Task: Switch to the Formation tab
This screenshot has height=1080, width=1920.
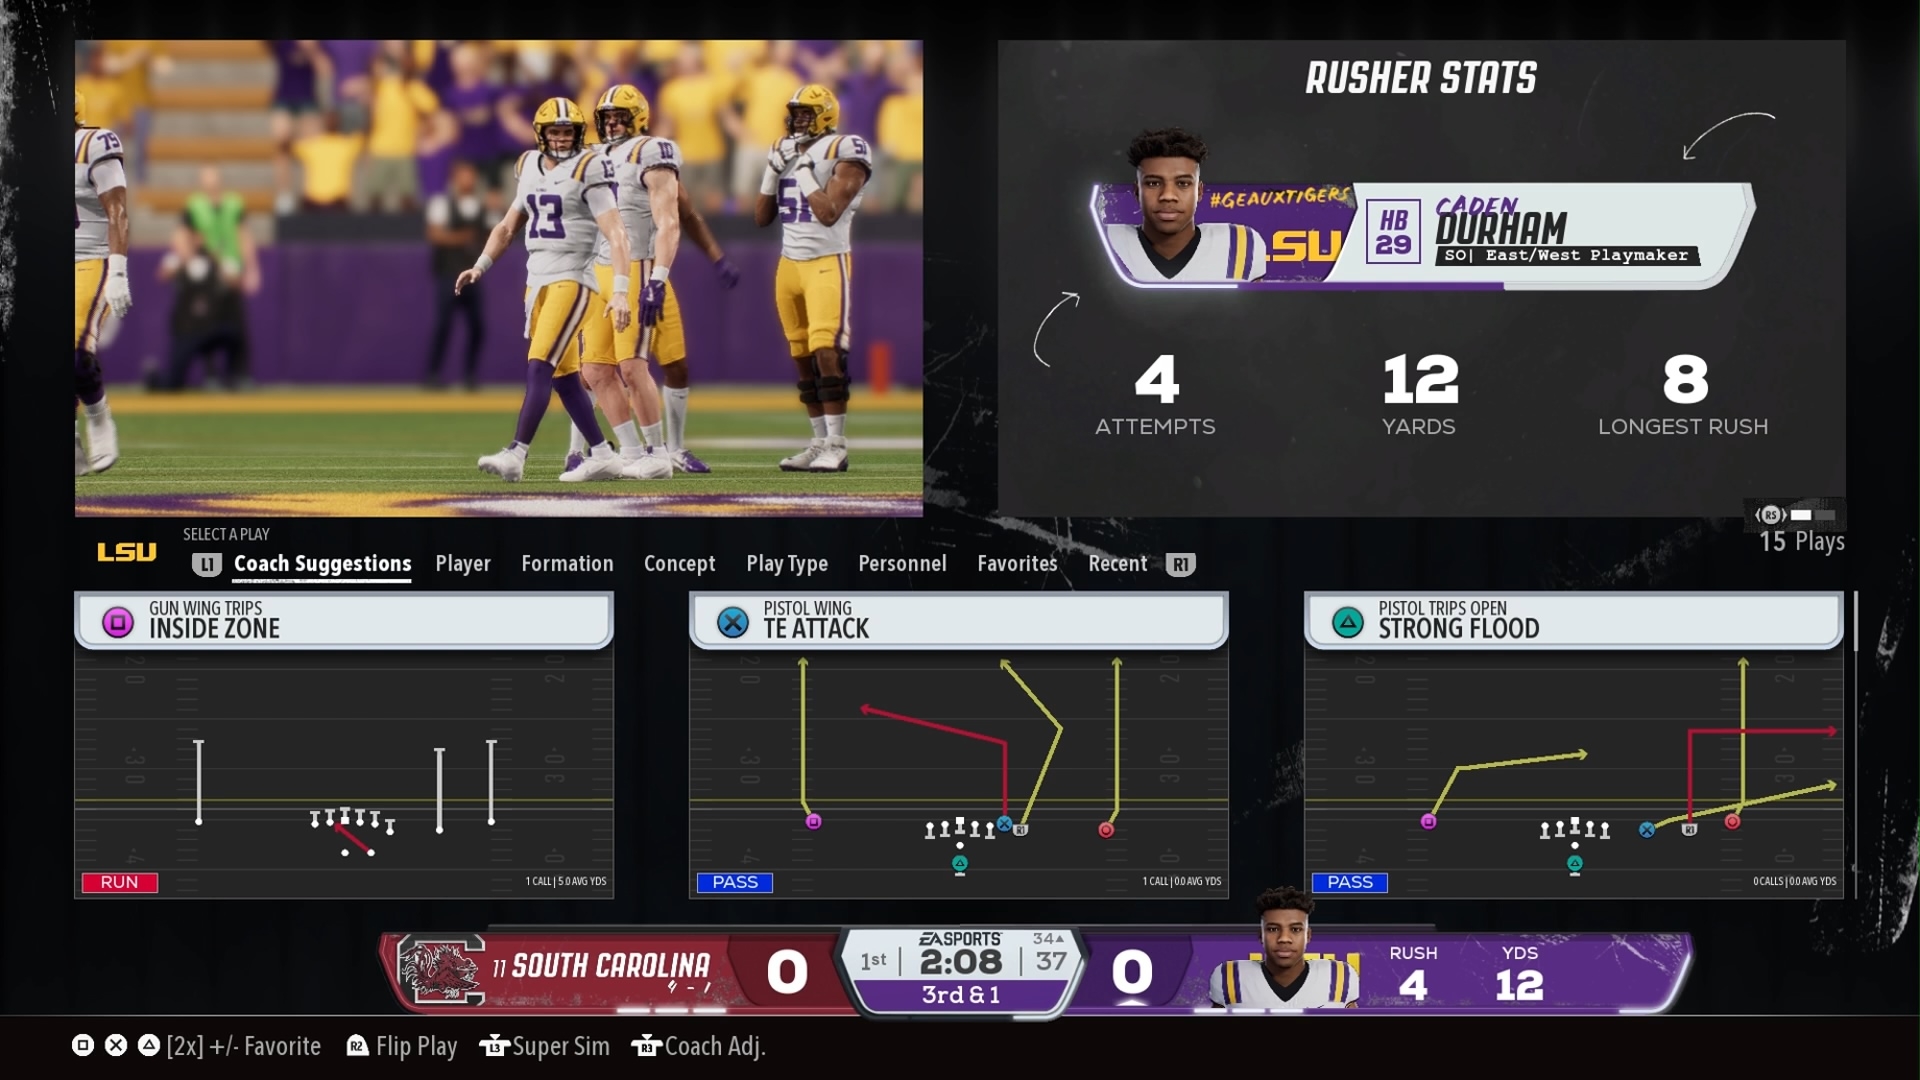Action: [567, 564]
